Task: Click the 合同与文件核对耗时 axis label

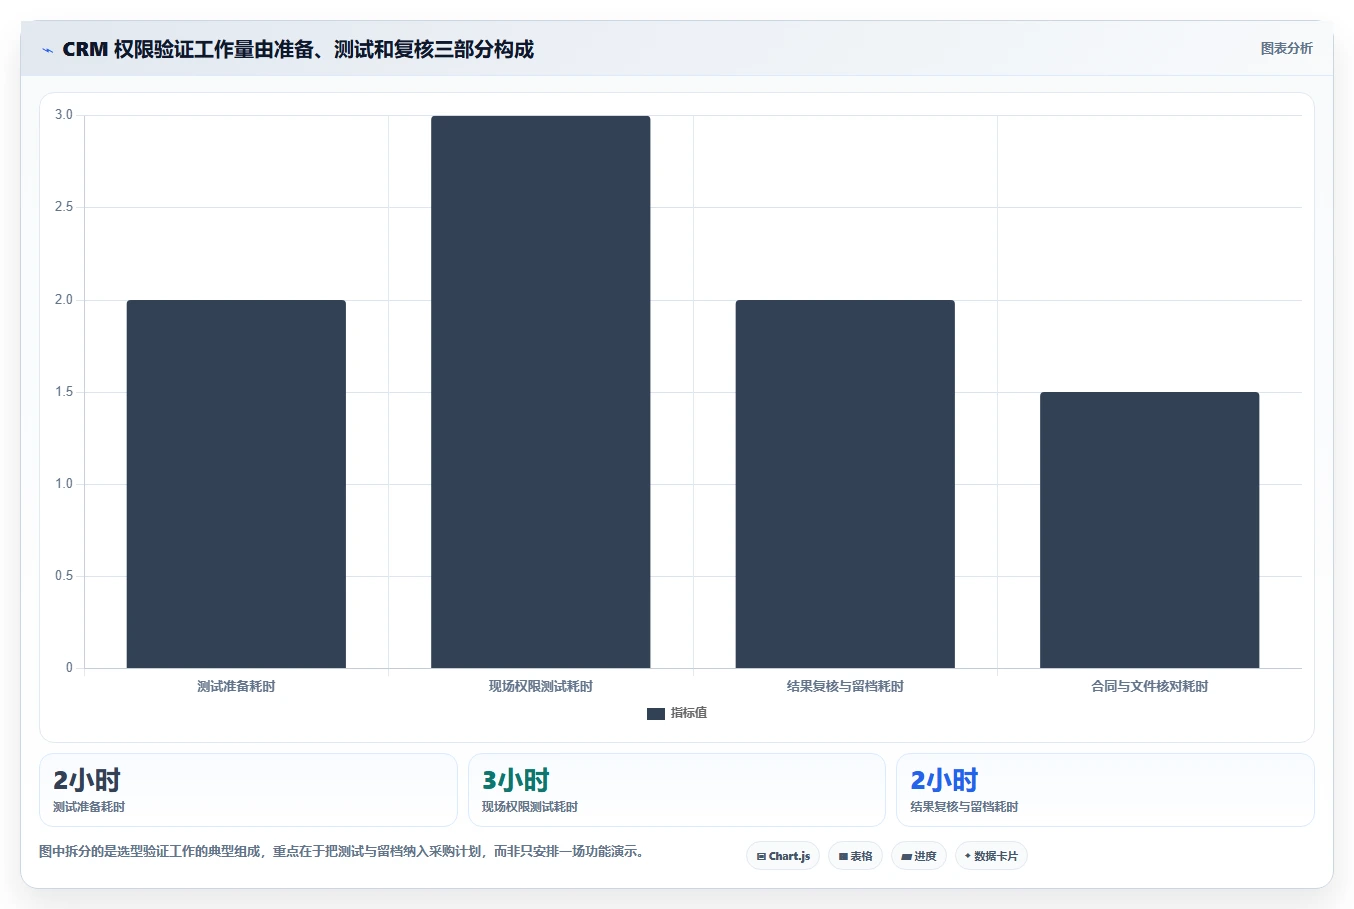Action: (x=1150, y=686)
